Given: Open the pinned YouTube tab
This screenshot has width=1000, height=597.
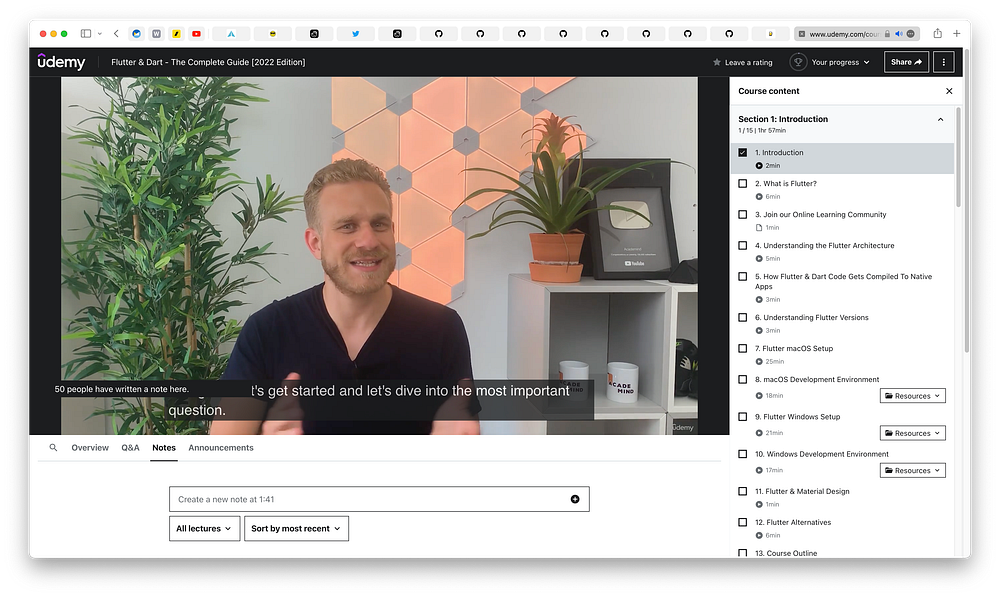Looking at the screenshot, I should point(196,34).
